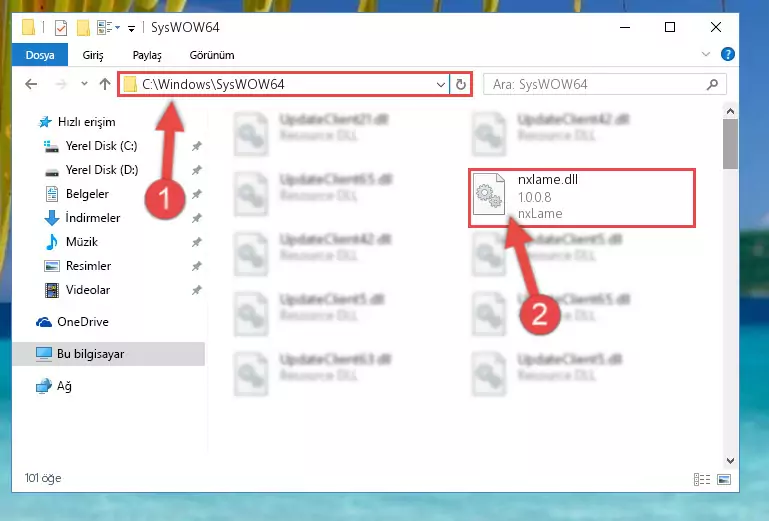Click the vertical scrollbar thumb
Viewport: 769px width, 521px height.
click(x=730, y=144)
